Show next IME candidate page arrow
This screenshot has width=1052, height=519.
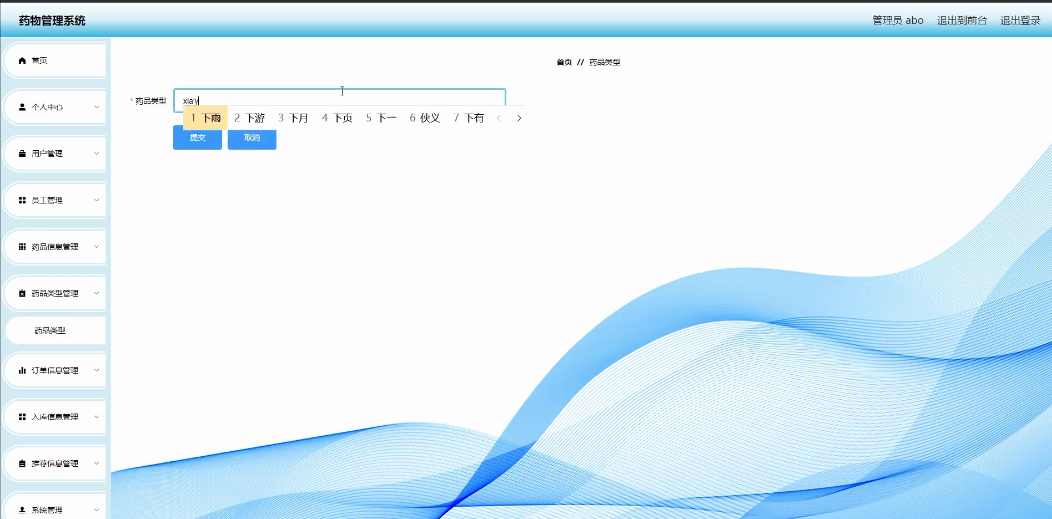pos(519,118)
